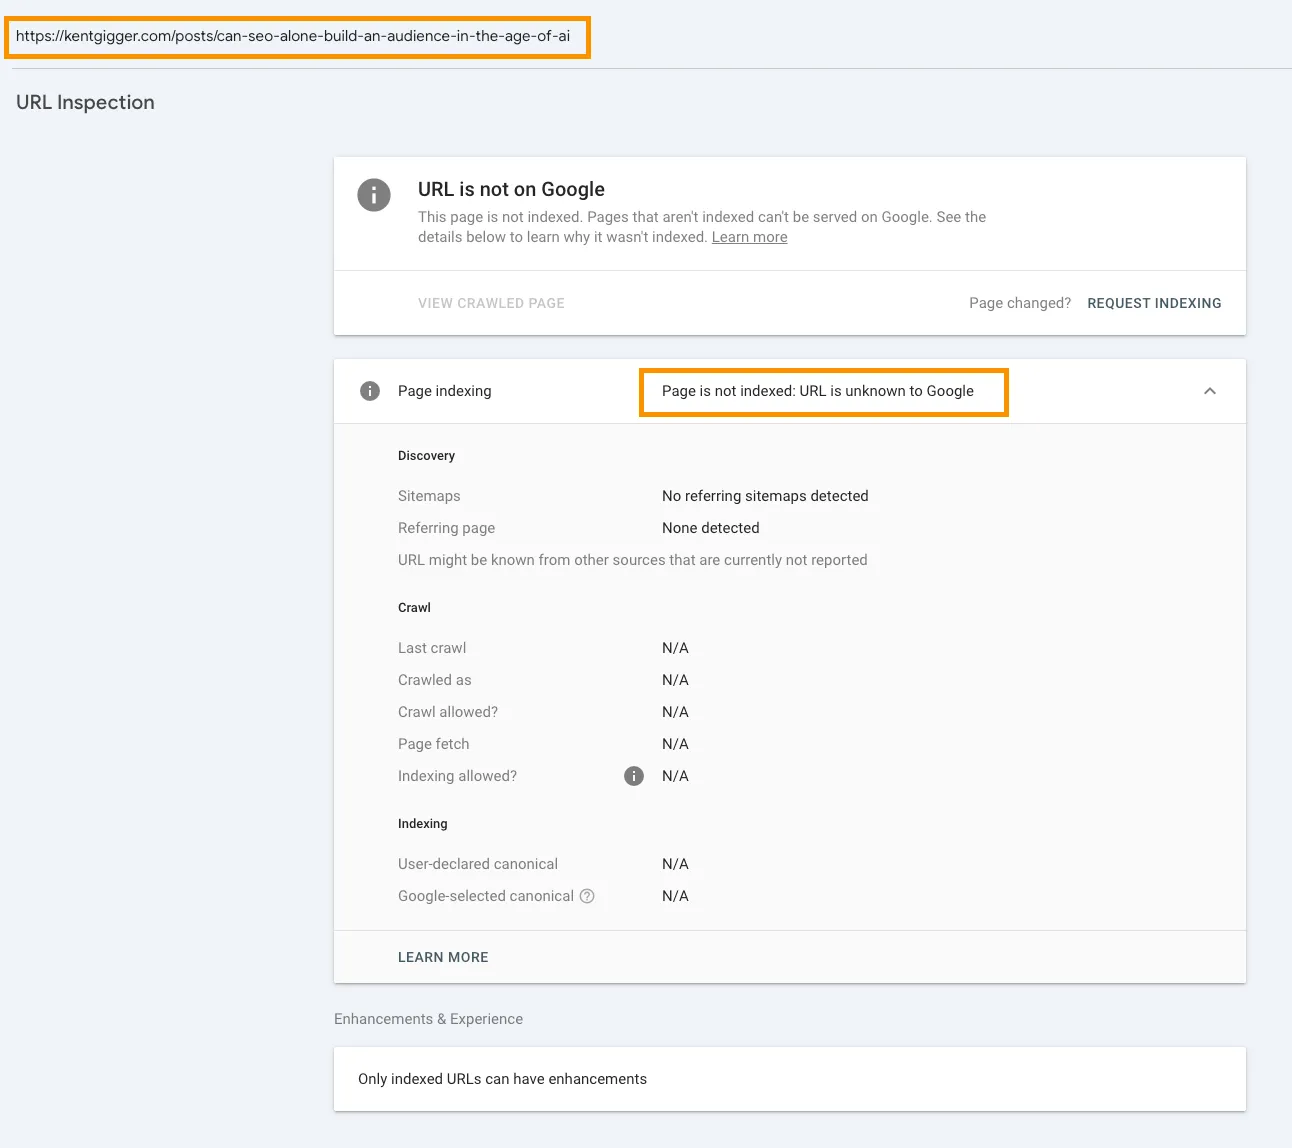Click the 'User-declared canonical' label
1292x1148 pixels.
[478, 864]
